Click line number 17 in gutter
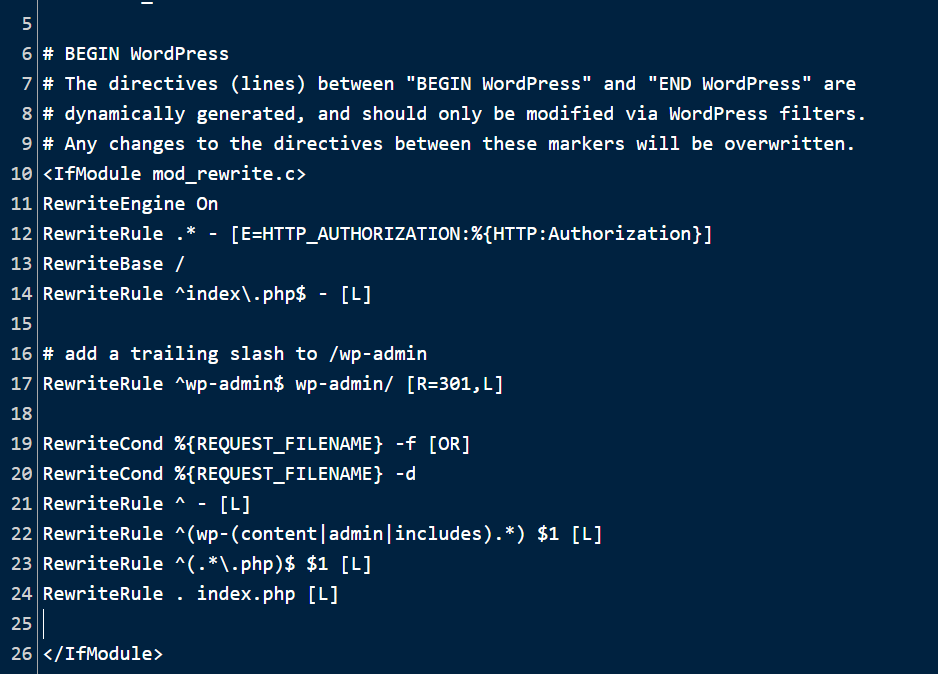This screenshot has width=938, height=674. tap(22, 384)
